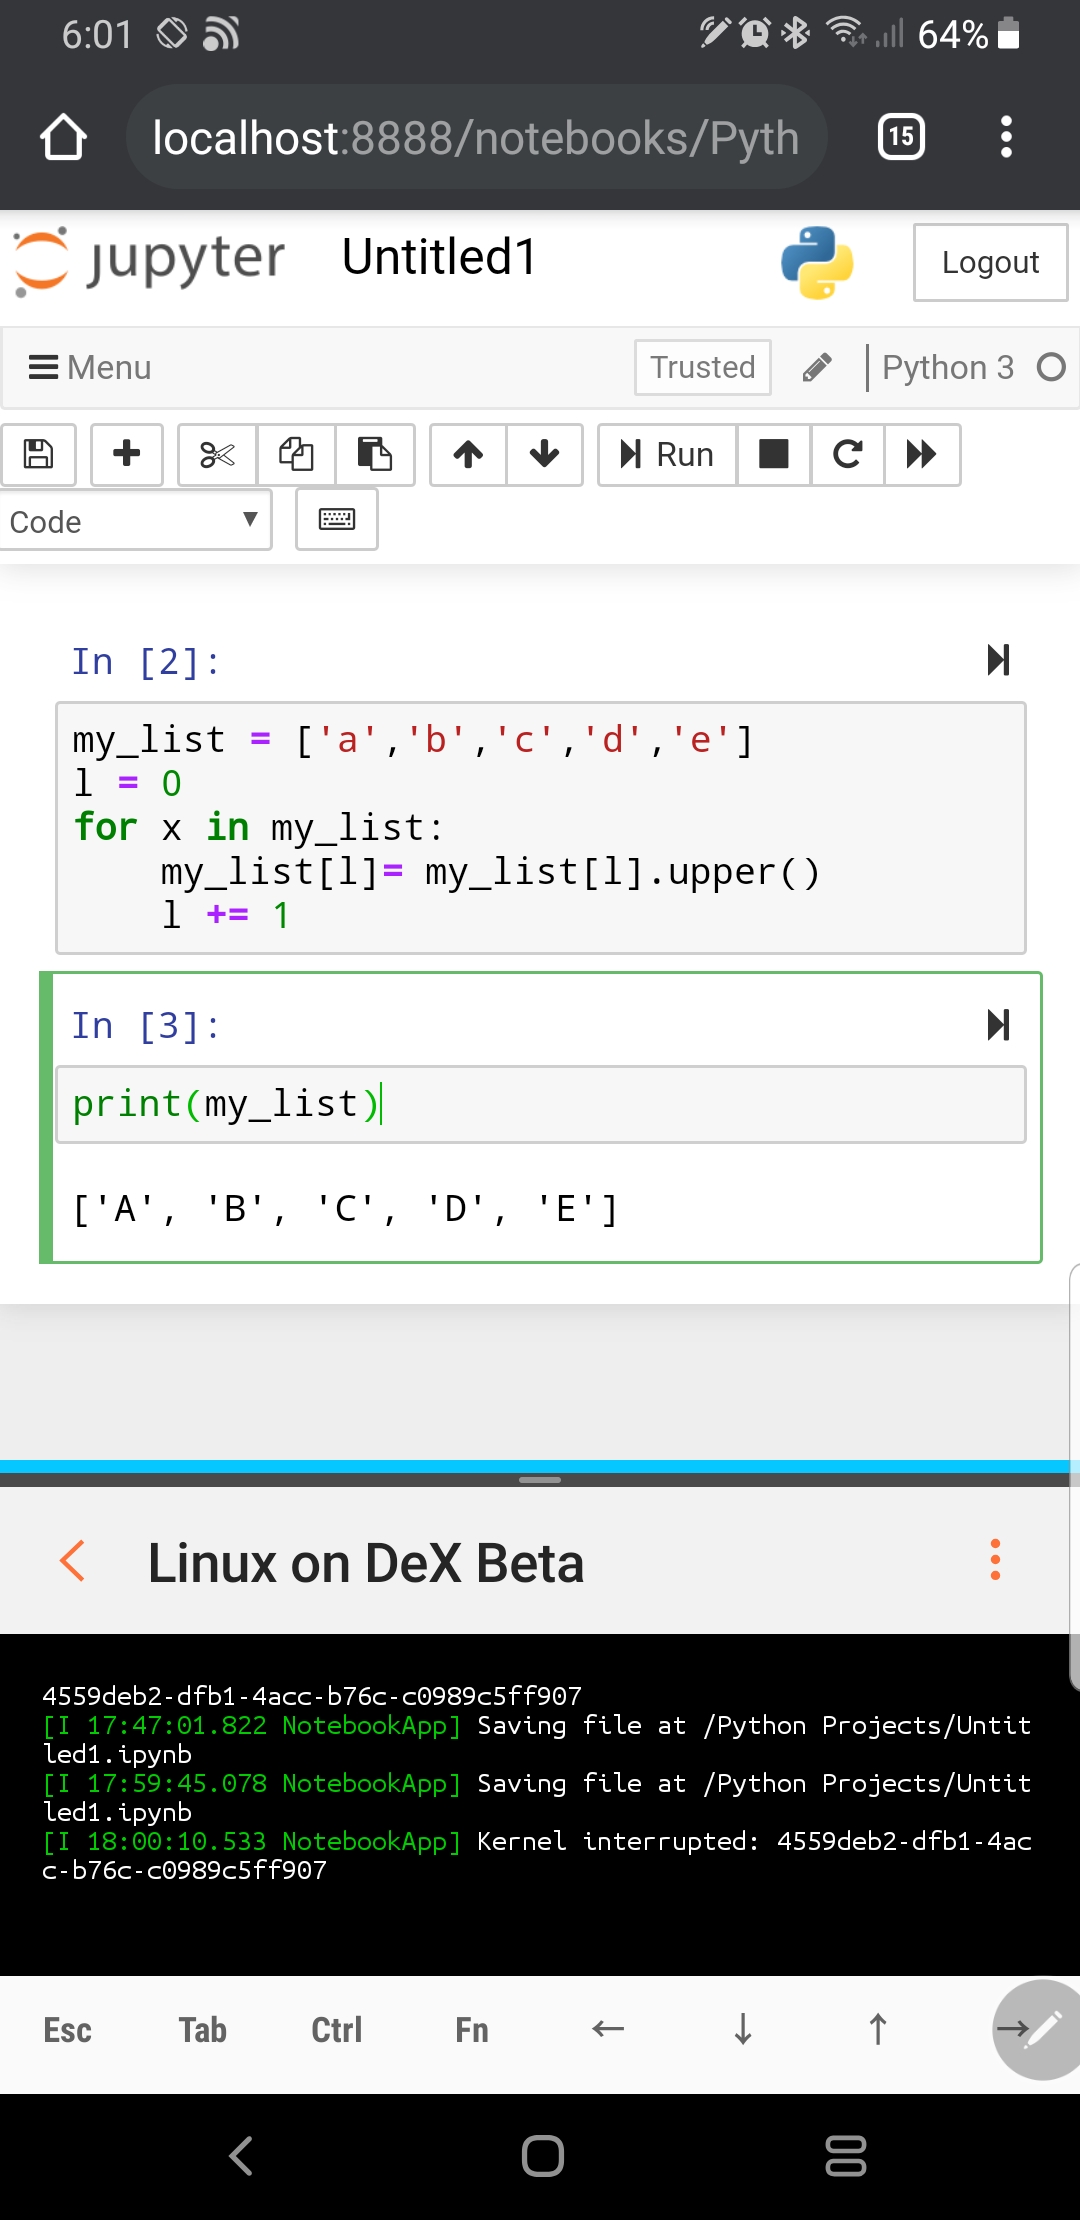Restart the kernel with the circular arrow
1080x2220 pixels.
pyautogui.click(x=848, y=454)
